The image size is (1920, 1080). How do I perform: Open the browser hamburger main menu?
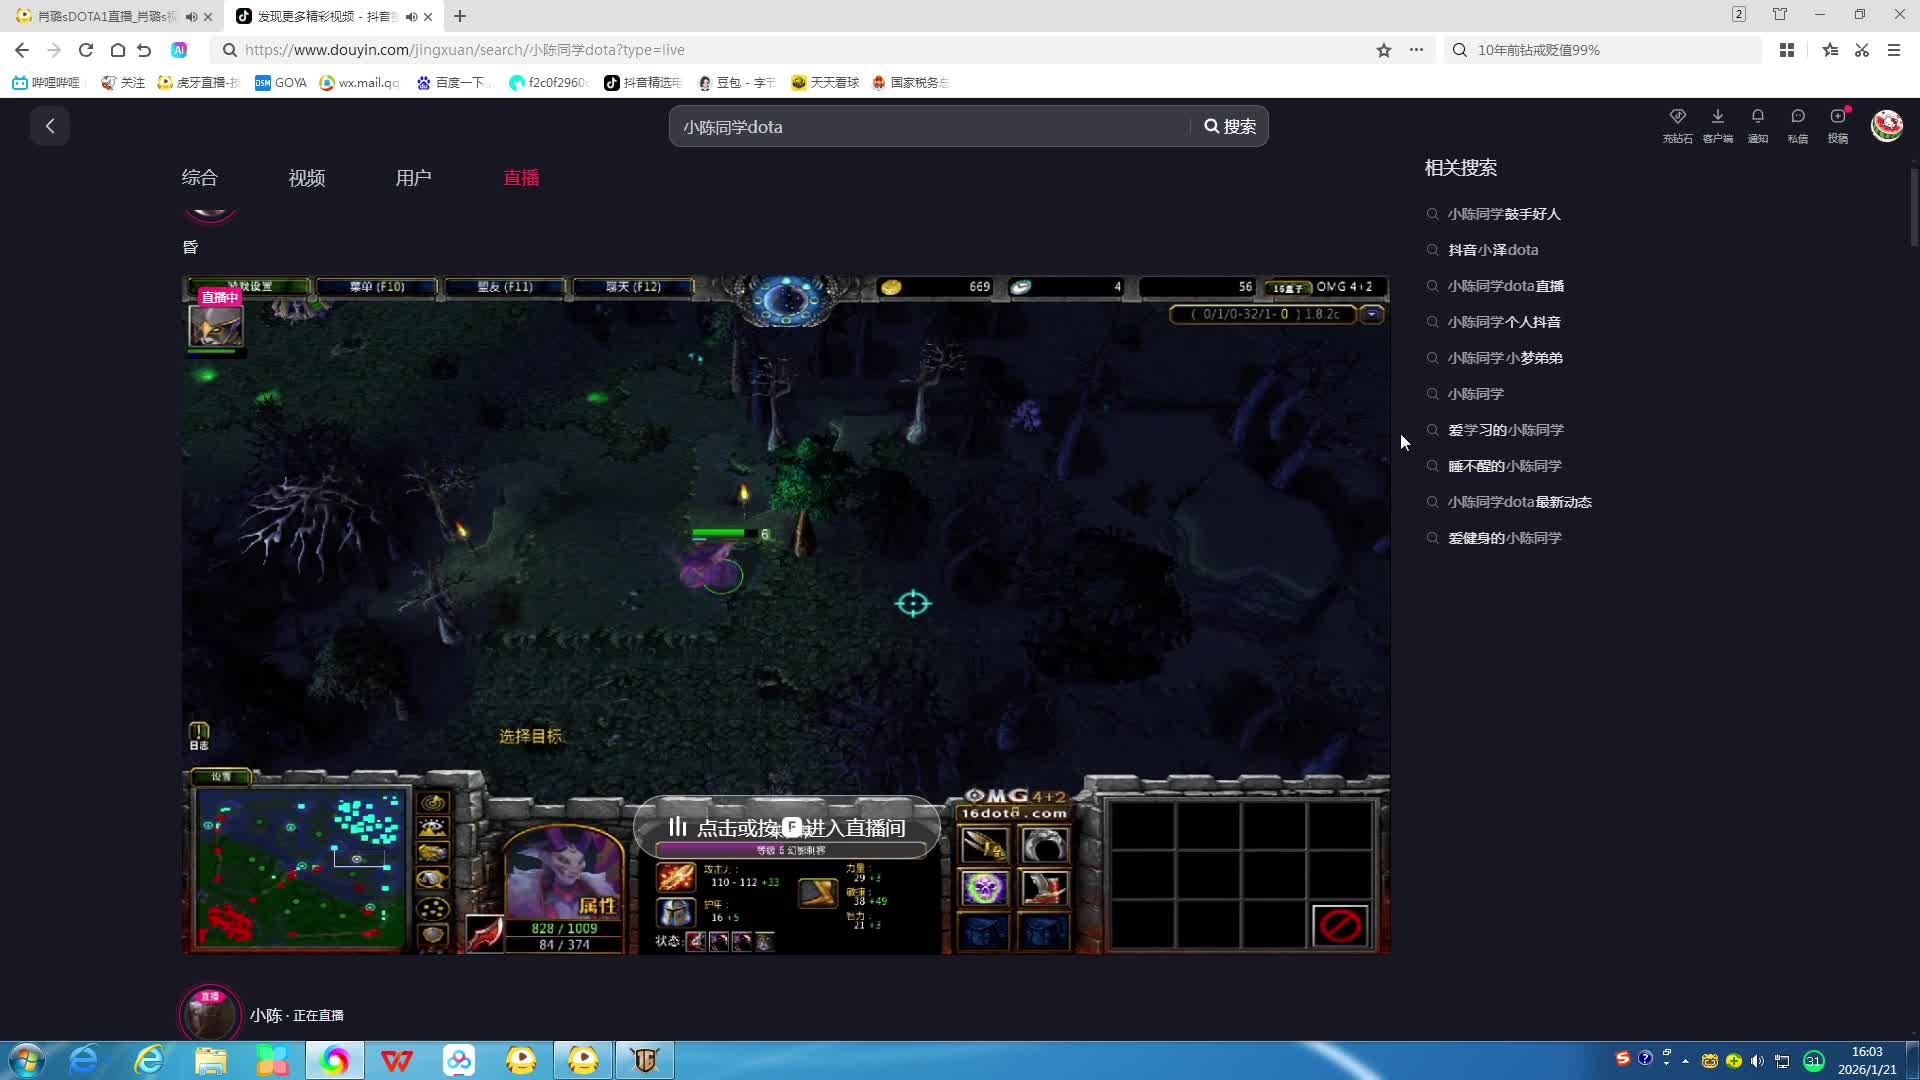[1893, 50]
